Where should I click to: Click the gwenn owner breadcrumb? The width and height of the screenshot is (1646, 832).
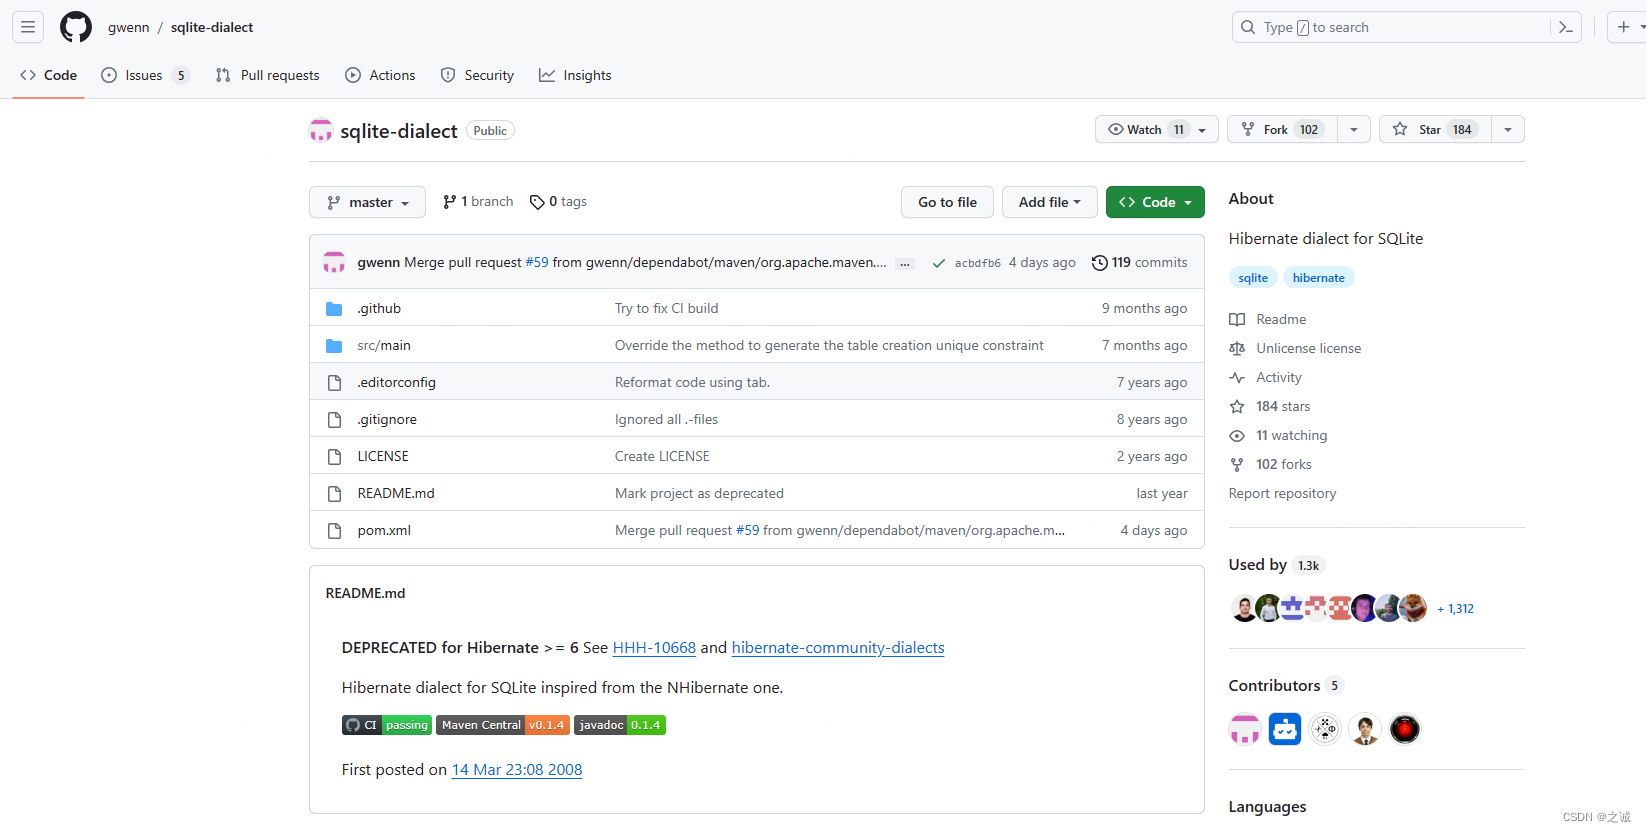click(x=128, y=27)
